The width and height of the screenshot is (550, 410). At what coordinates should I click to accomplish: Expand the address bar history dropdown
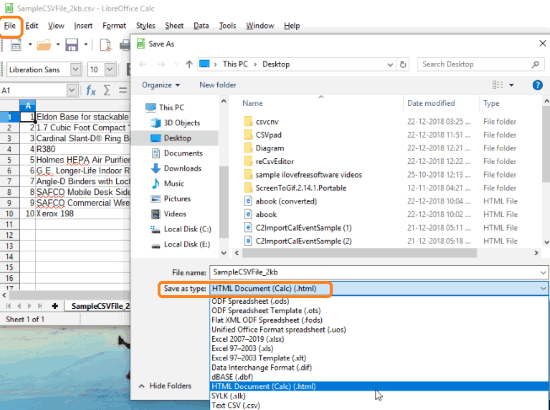[x=390, y=65]
